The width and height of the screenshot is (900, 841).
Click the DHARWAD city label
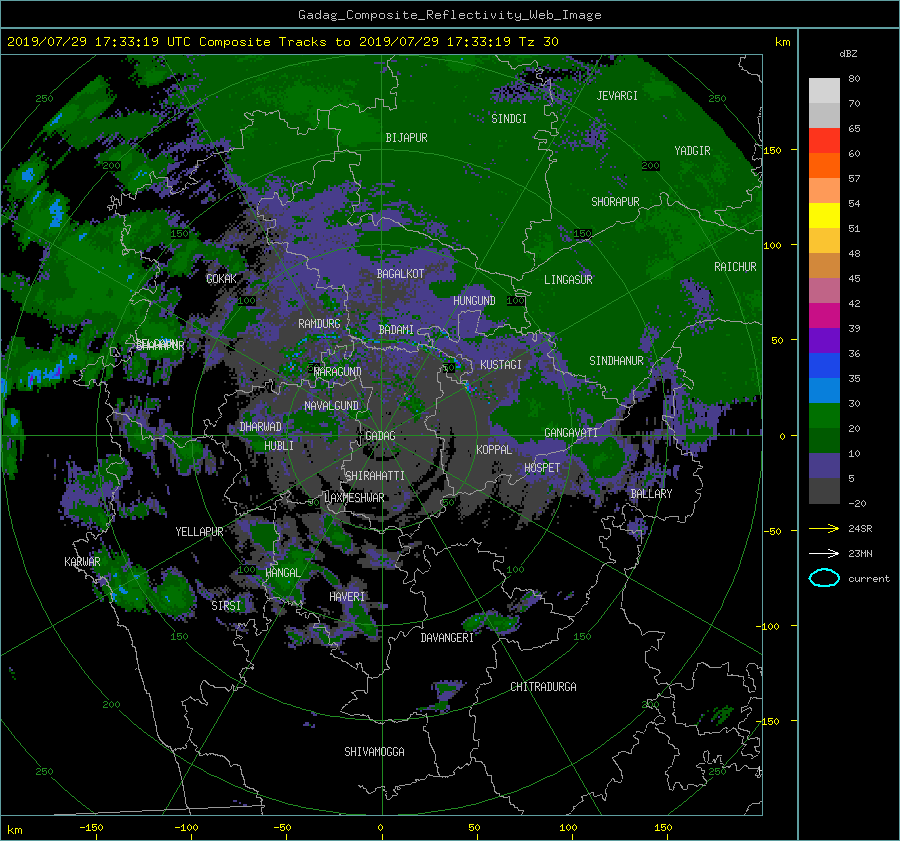click(261, 427)
